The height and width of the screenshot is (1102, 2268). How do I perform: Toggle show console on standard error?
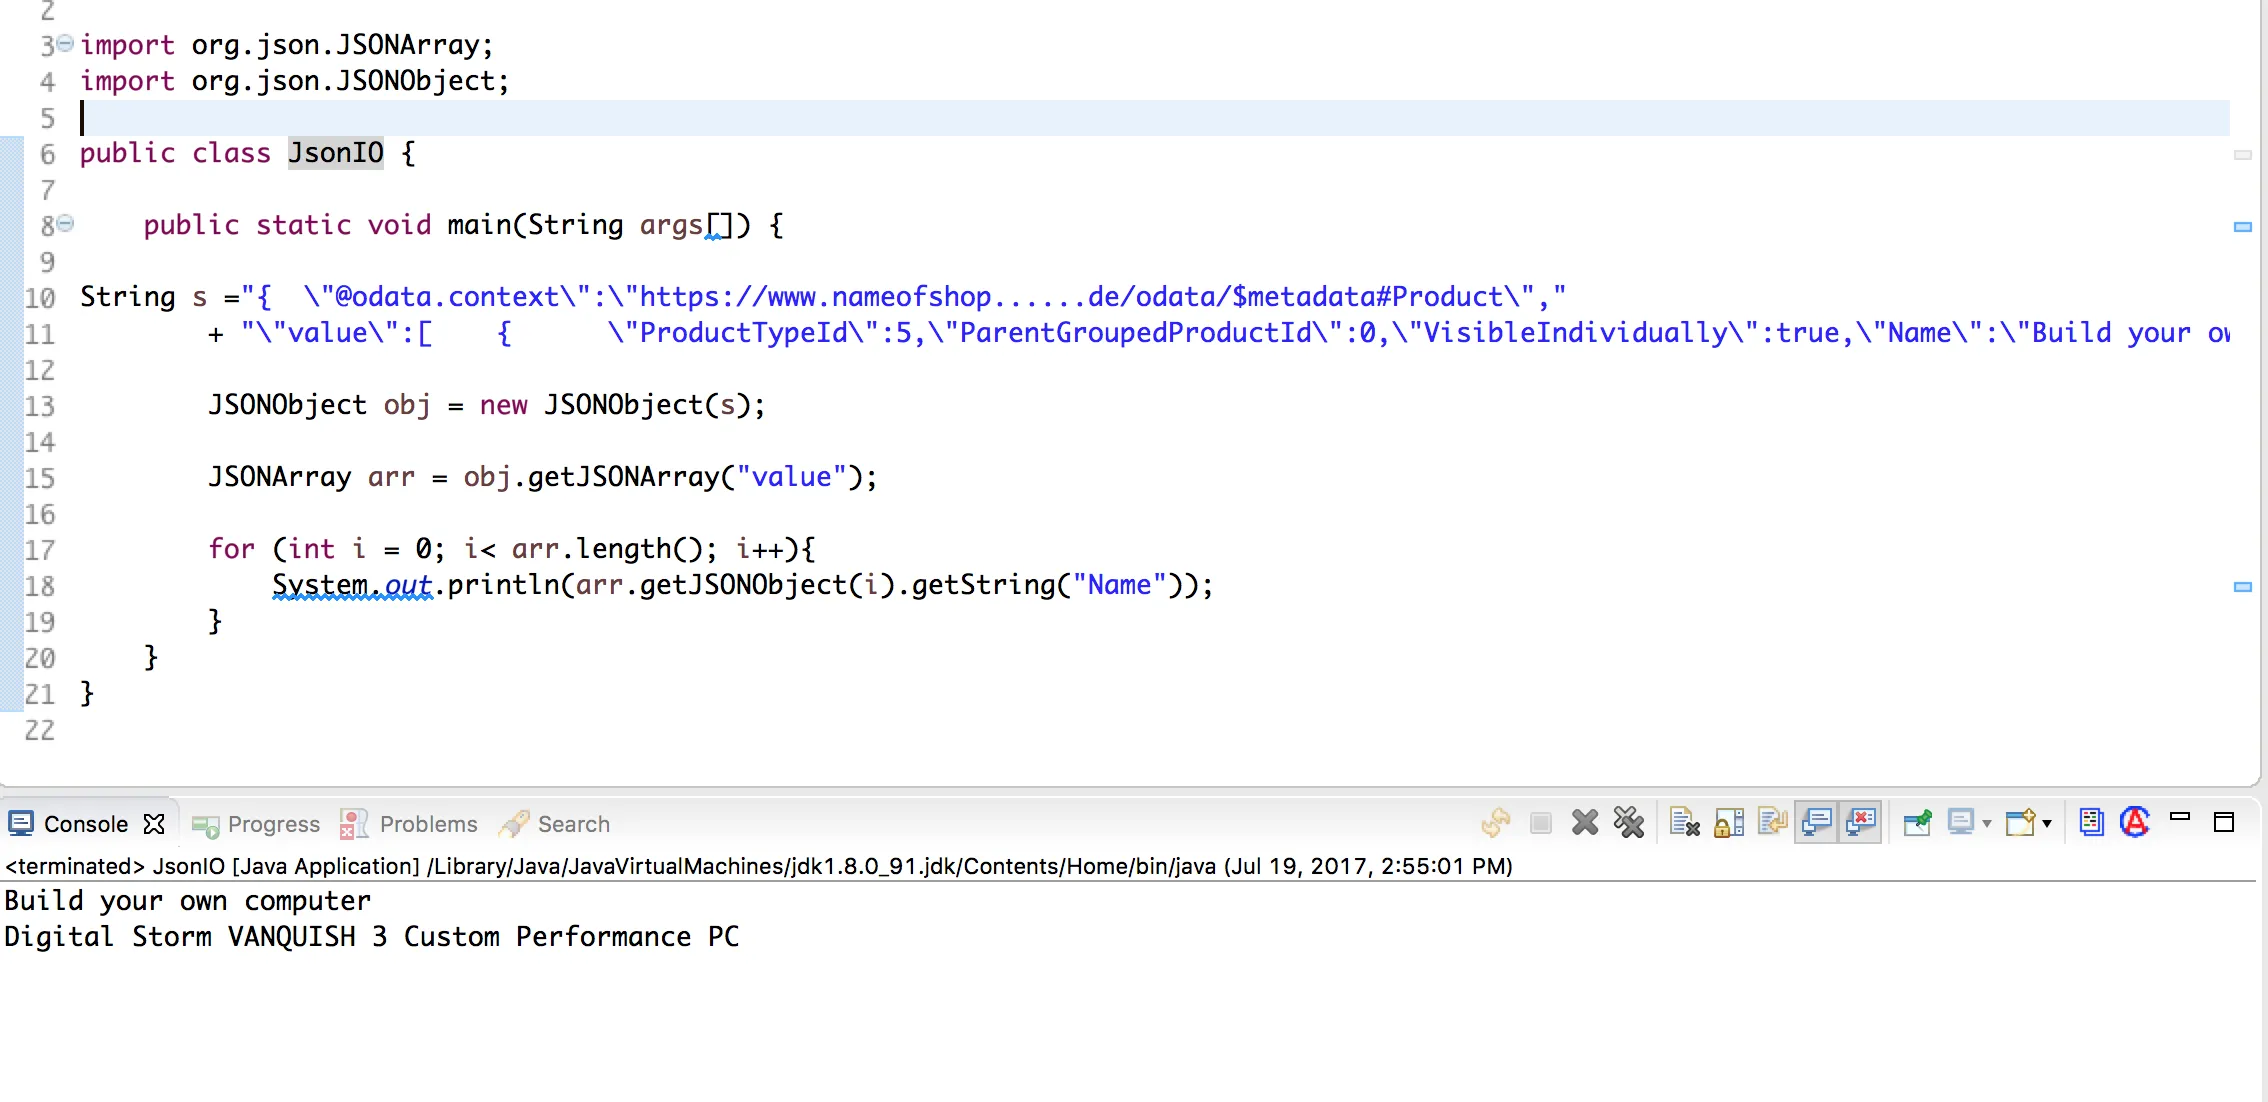[x=1861, y=823]
